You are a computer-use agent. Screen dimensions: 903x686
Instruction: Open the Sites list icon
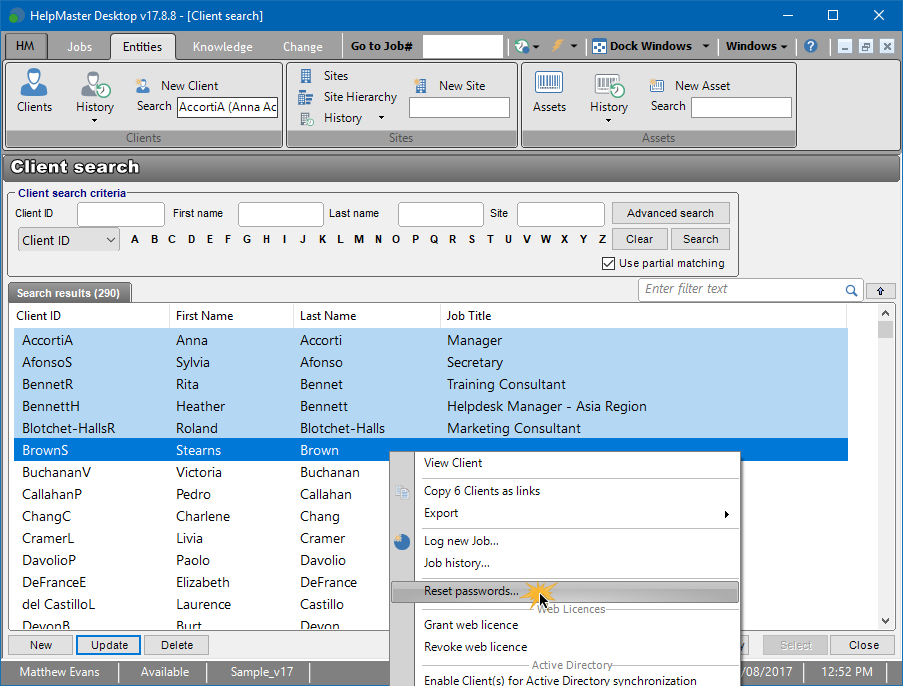306,75
